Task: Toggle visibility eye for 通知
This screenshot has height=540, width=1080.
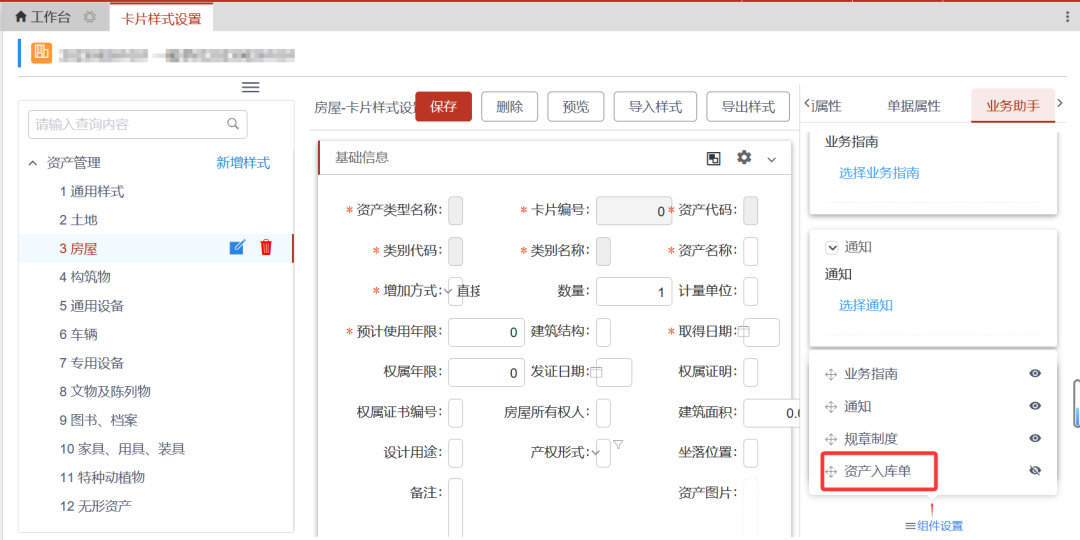Action: point(1035,406)
